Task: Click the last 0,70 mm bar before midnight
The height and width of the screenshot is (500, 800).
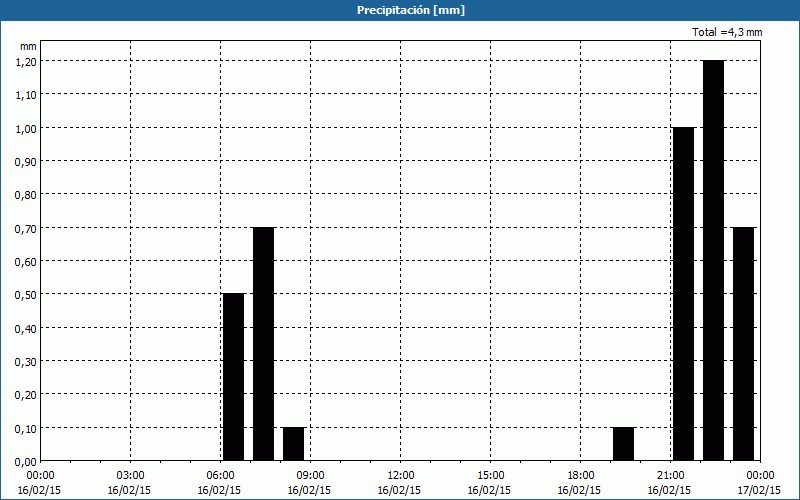Action: (744, 344)
